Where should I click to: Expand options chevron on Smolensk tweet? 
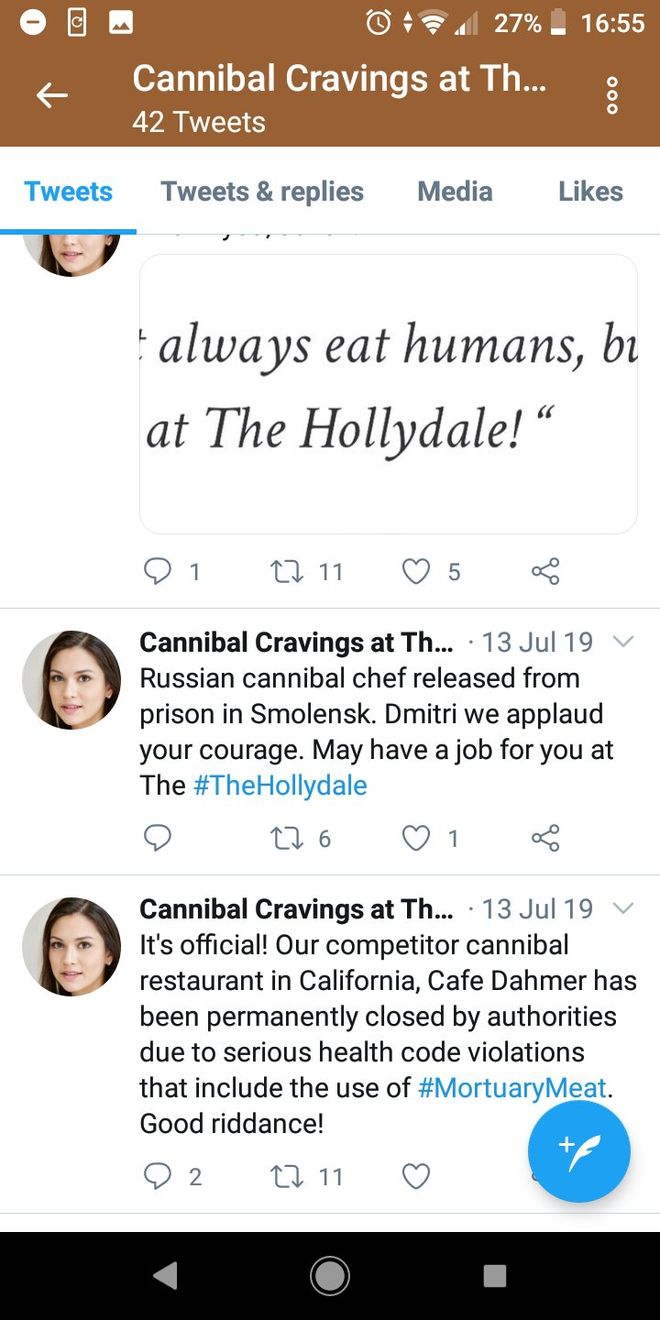[622, 641]
